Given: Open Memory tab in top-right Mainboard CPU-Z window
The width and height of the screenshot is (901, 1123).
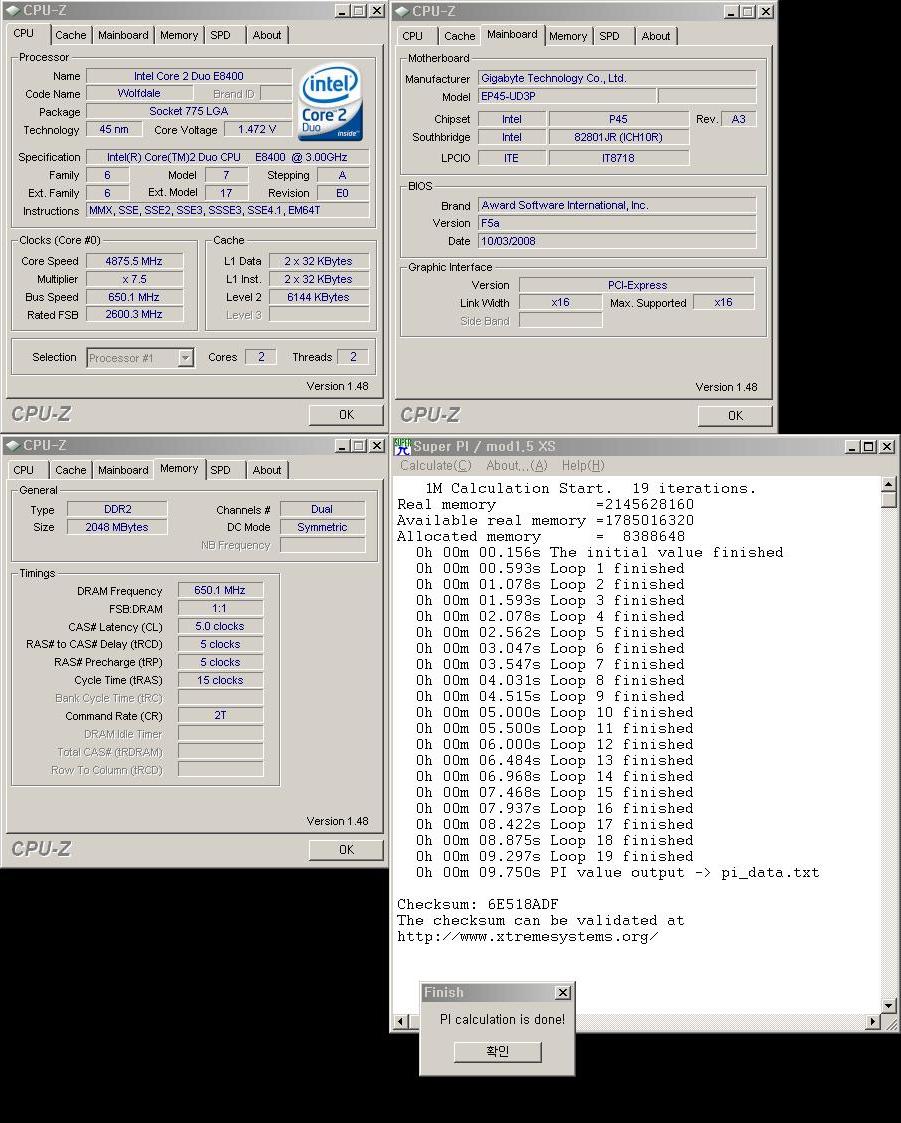Looking at the screenshot, I should pos(568,36).
